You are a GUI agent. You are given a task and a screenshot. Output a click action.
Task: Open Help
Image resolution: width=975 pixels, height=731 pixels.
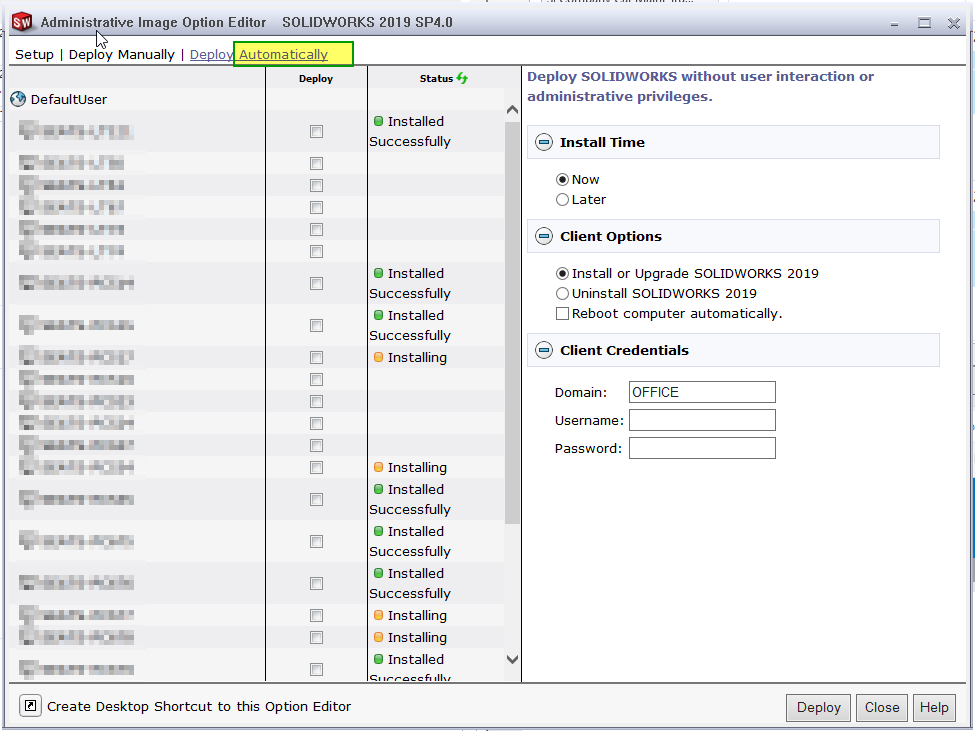coord(934,707)
